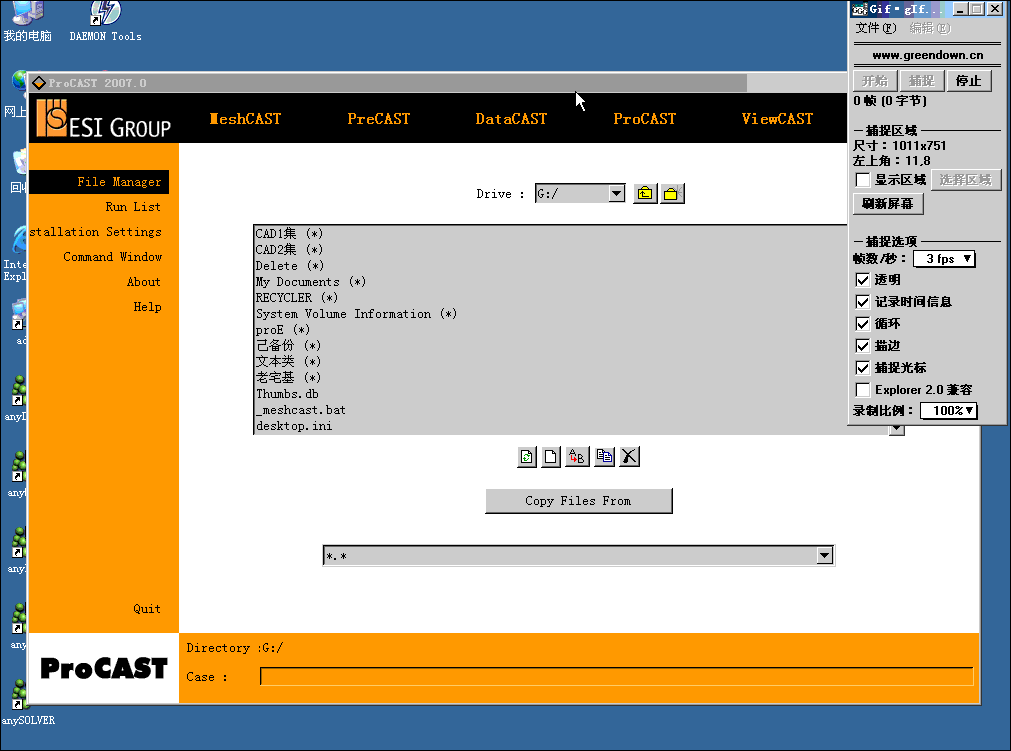The image size is (1011, 751).
Task: Open the PreCAST module
Action: click(x=378, y=119)
